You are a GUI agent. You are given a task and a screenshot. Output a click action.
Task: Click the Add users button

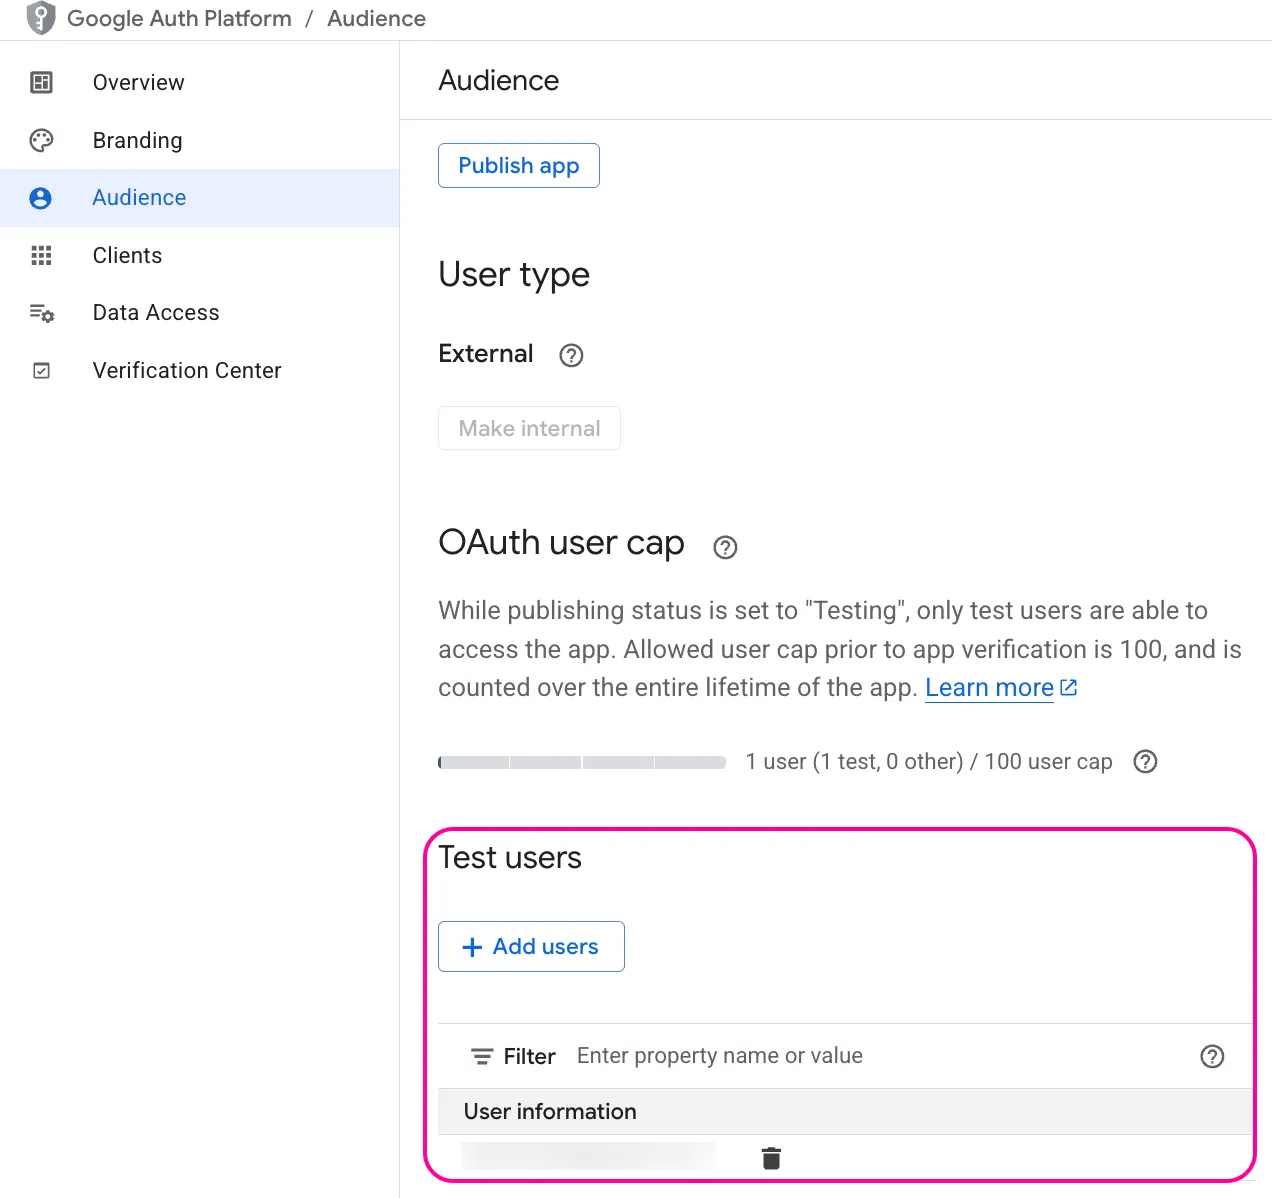531,946
